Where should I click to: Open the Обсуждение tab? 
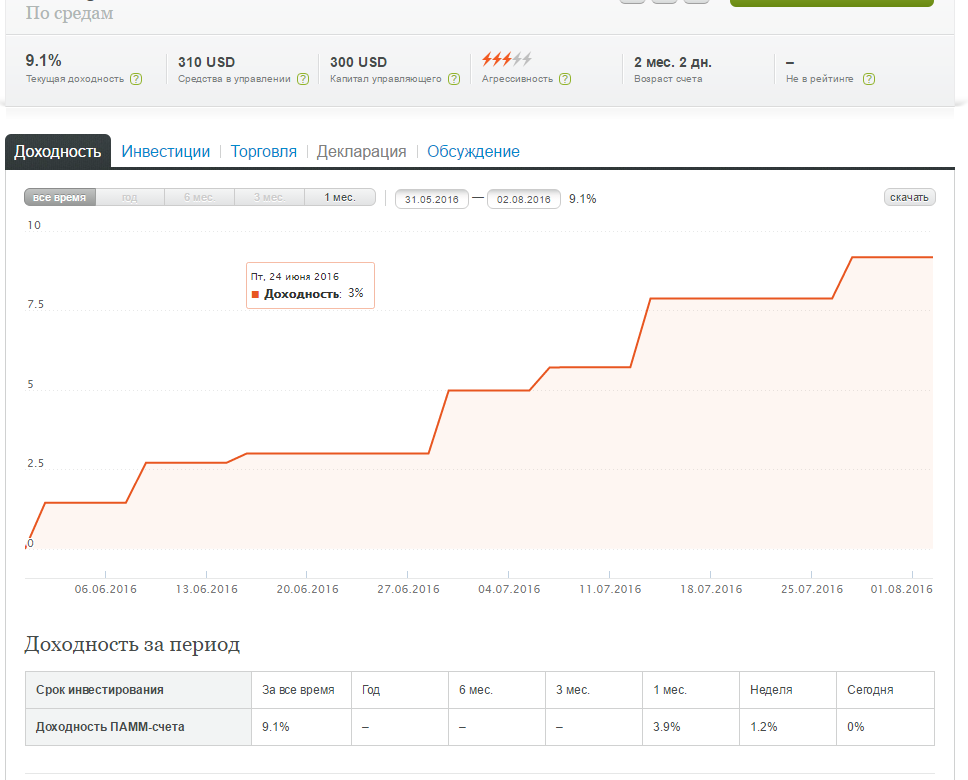[x=474, y=151]
